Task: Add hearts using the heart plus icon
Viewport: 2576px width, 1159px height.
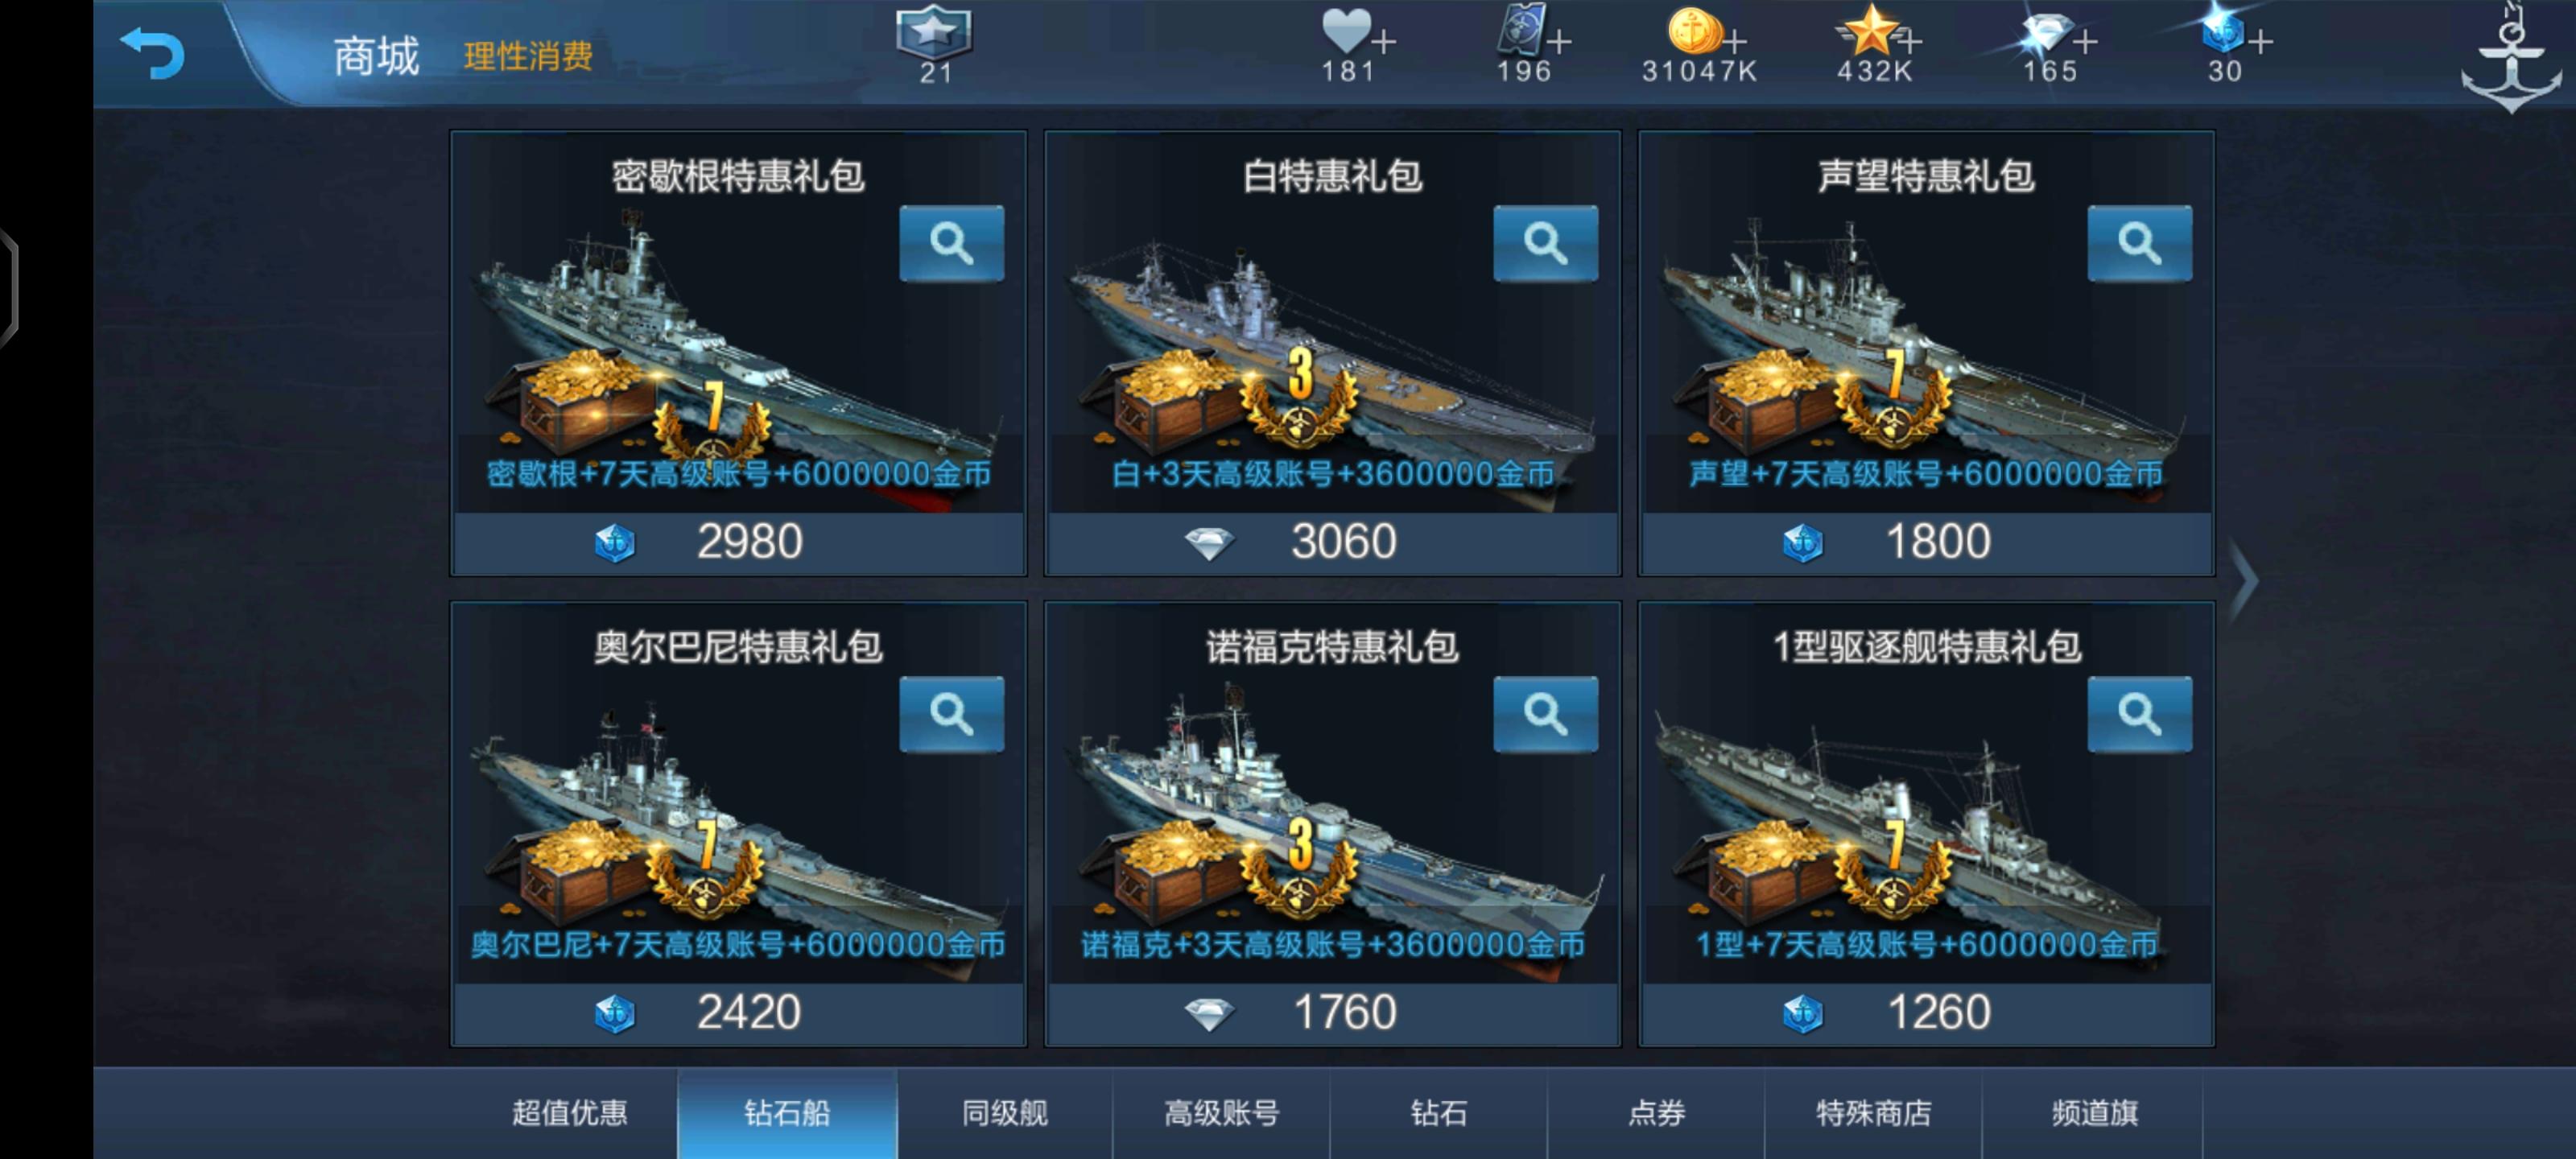Action: point(1384,42)
